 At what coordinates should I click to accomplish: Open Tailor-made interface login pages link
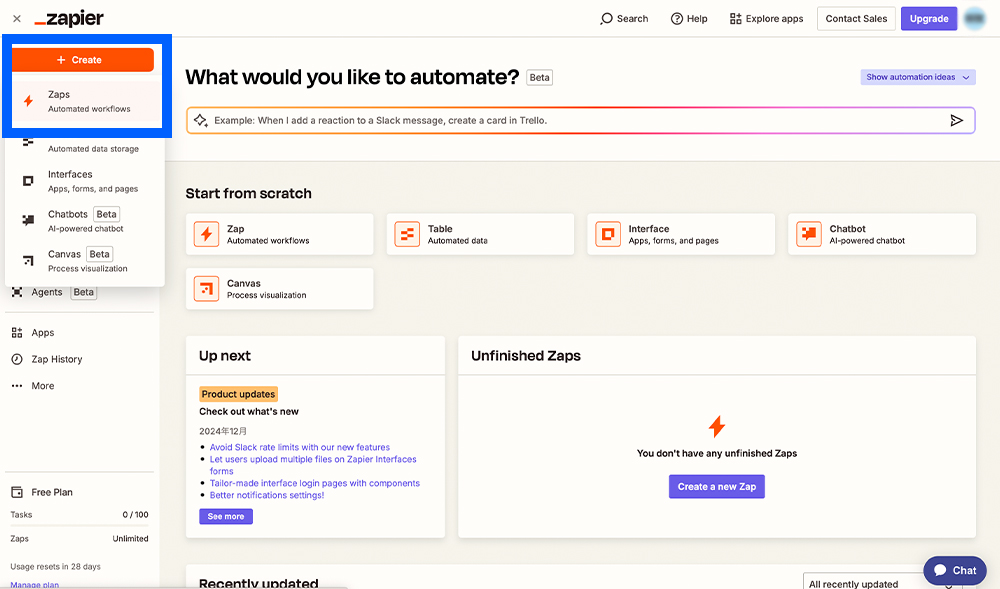click(315, 483)
